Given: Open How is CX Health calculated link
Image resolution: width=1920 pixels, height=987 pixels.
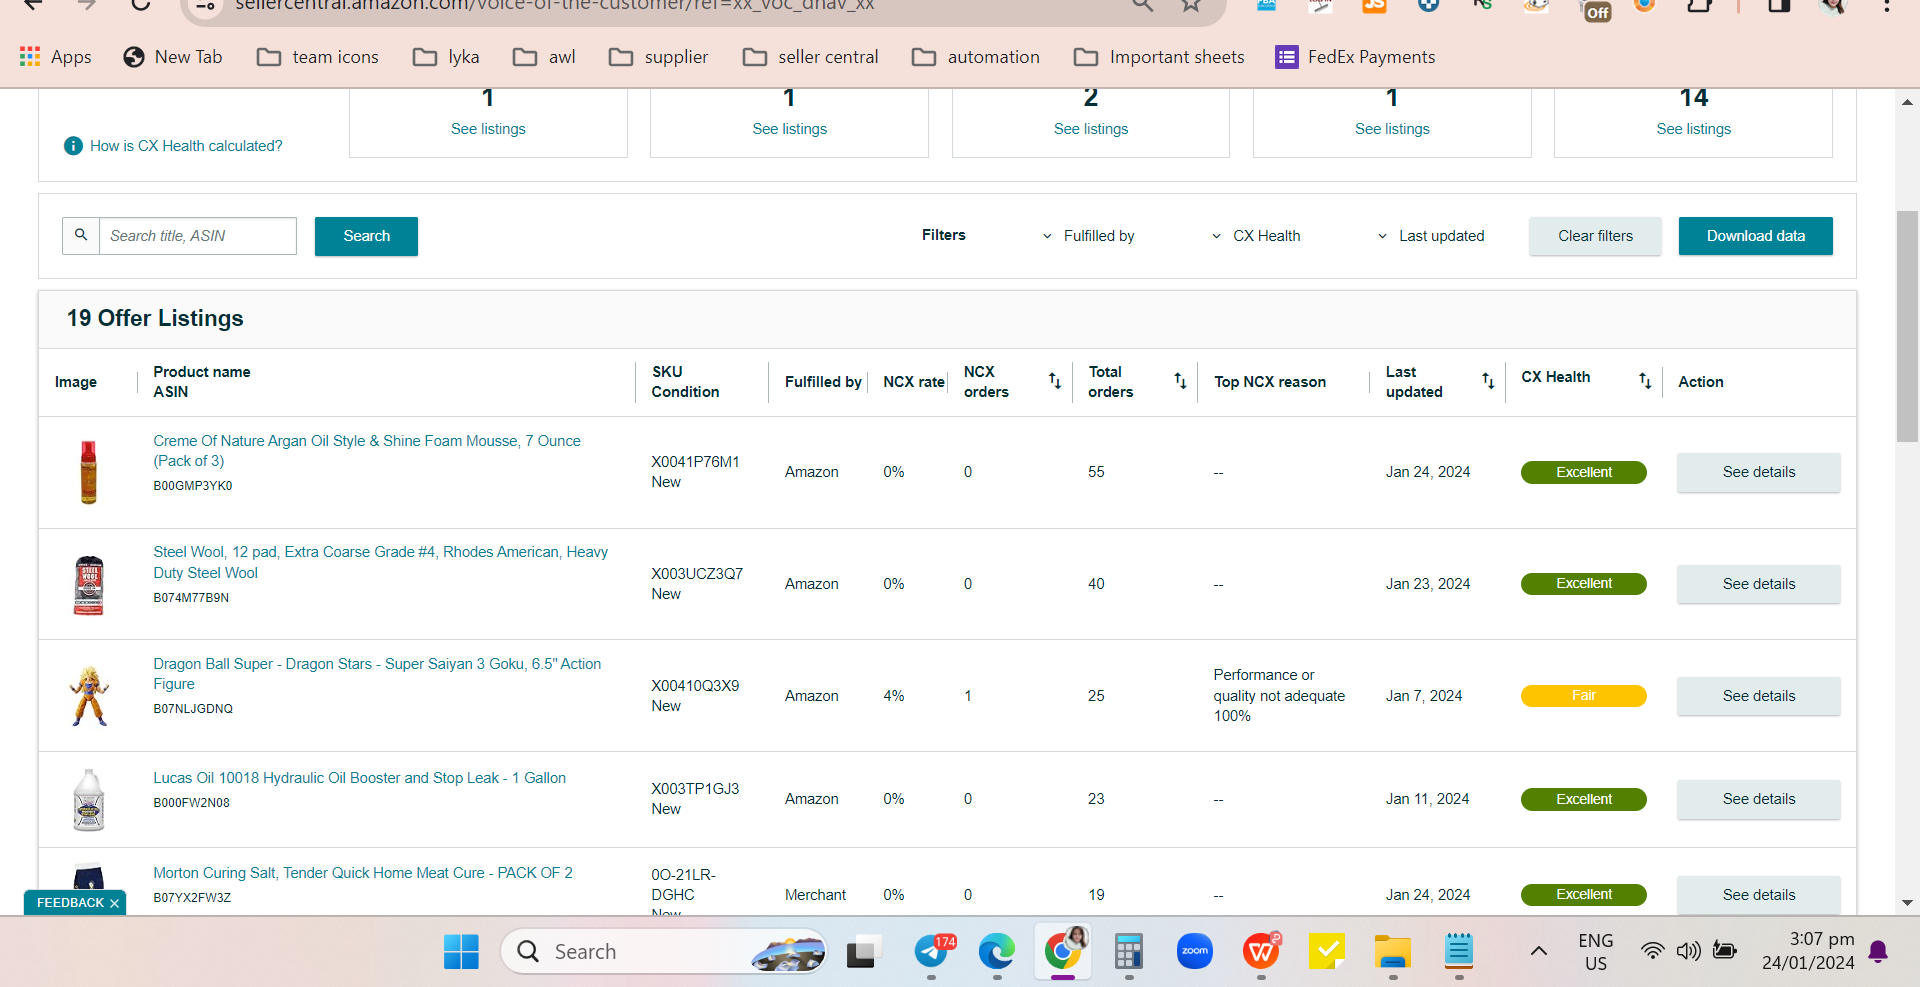Looking at the screenshot, I should click(186, 146).
